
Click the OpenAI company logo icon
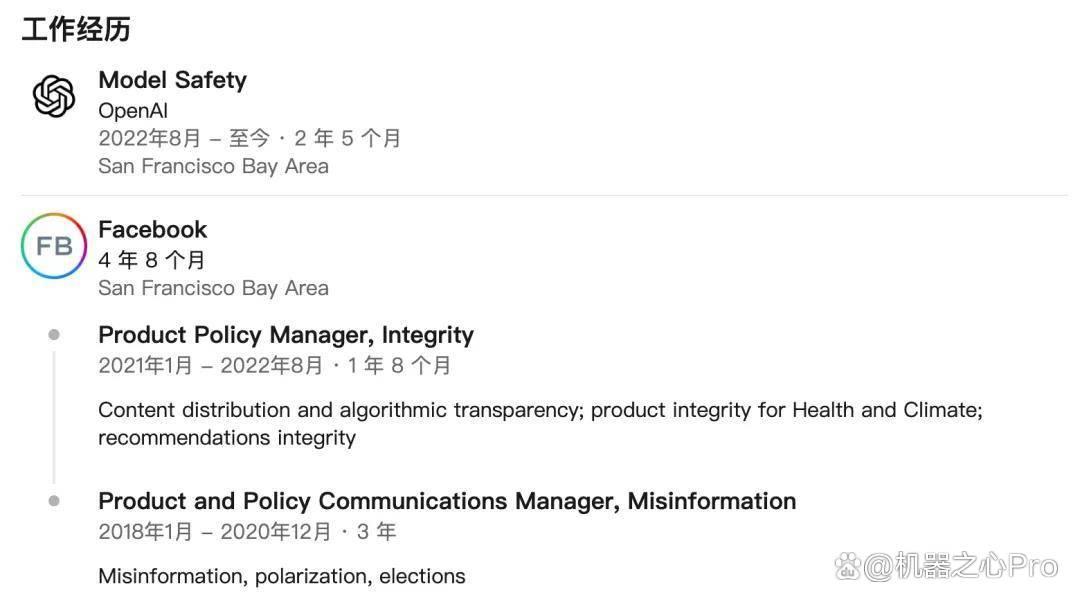[x=54, y=96]
